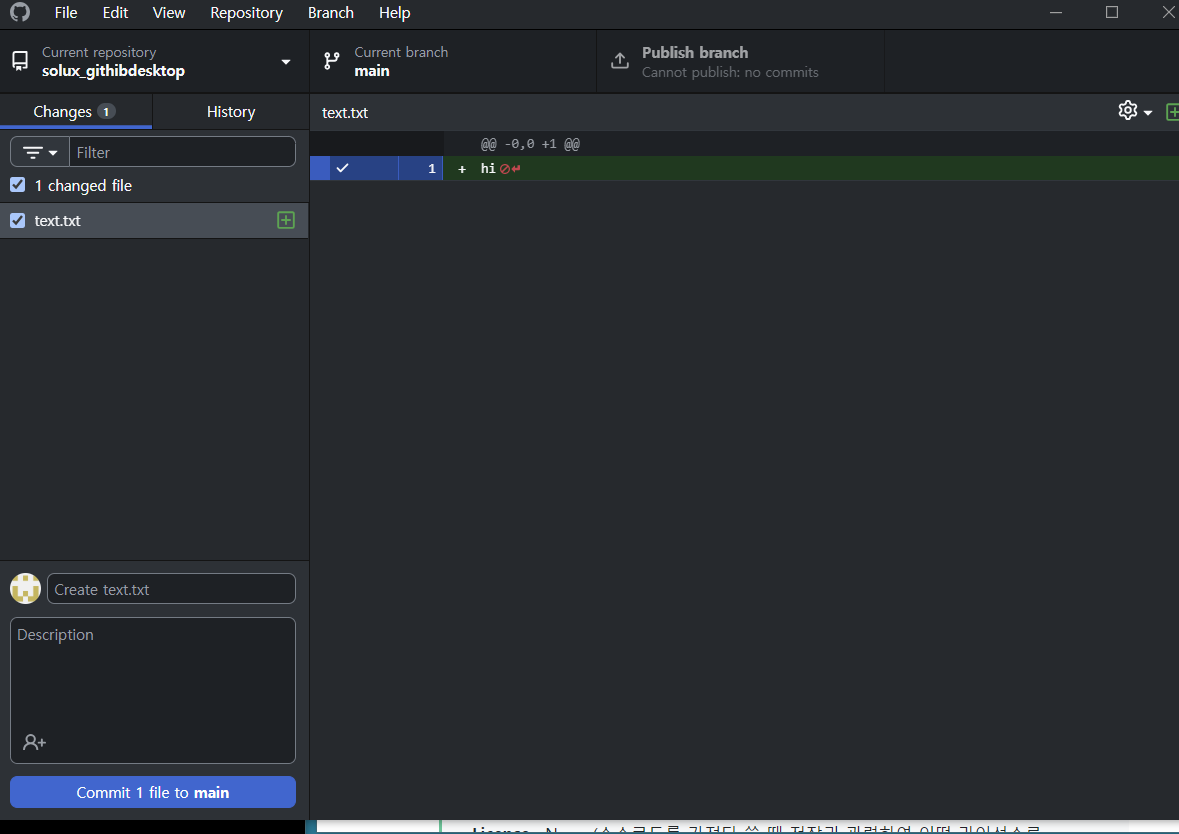
Task: Focus the Description text area
Action: (x=153, y=690)
